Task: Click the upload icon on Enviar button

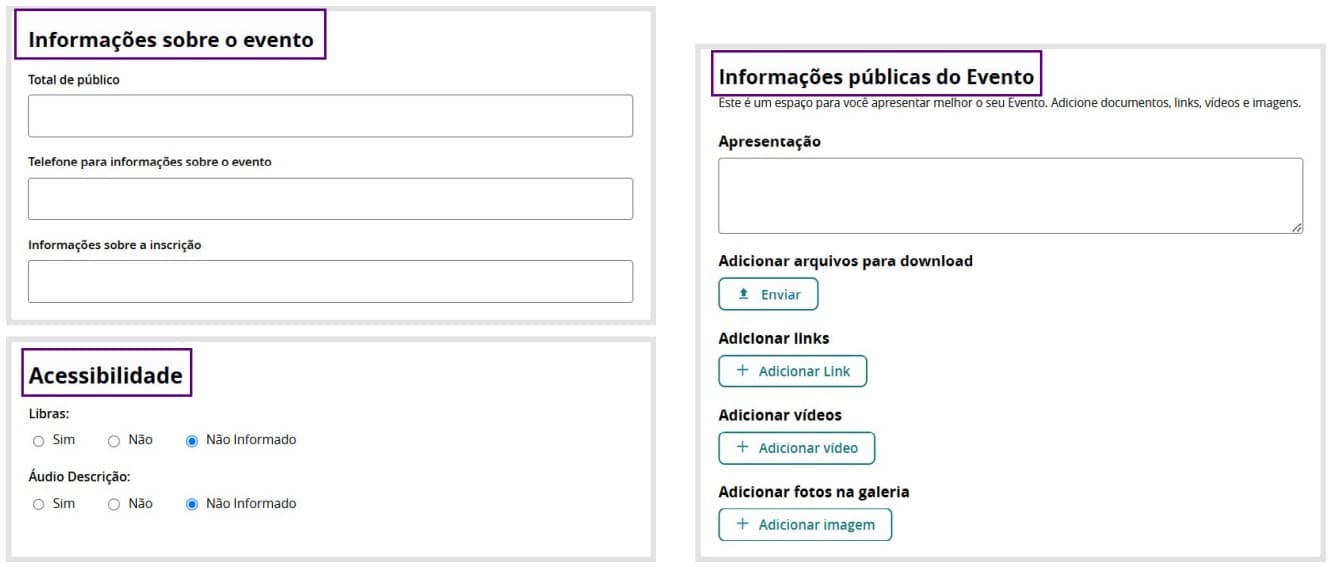Action: 743,295
